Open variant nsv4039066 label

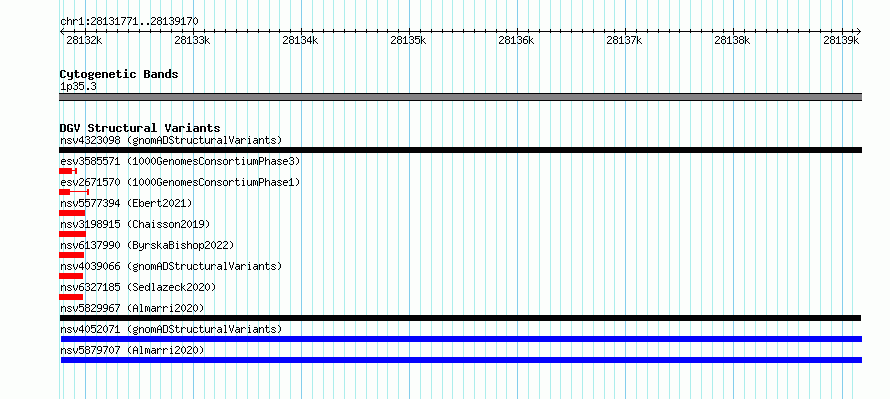tap(171, 266)
